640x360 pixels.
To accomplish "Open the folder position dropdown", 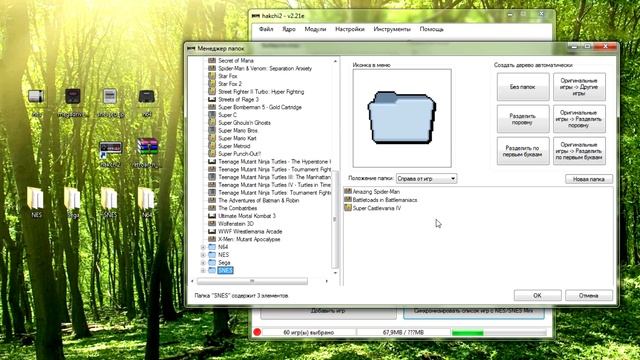I will [426, 179].
